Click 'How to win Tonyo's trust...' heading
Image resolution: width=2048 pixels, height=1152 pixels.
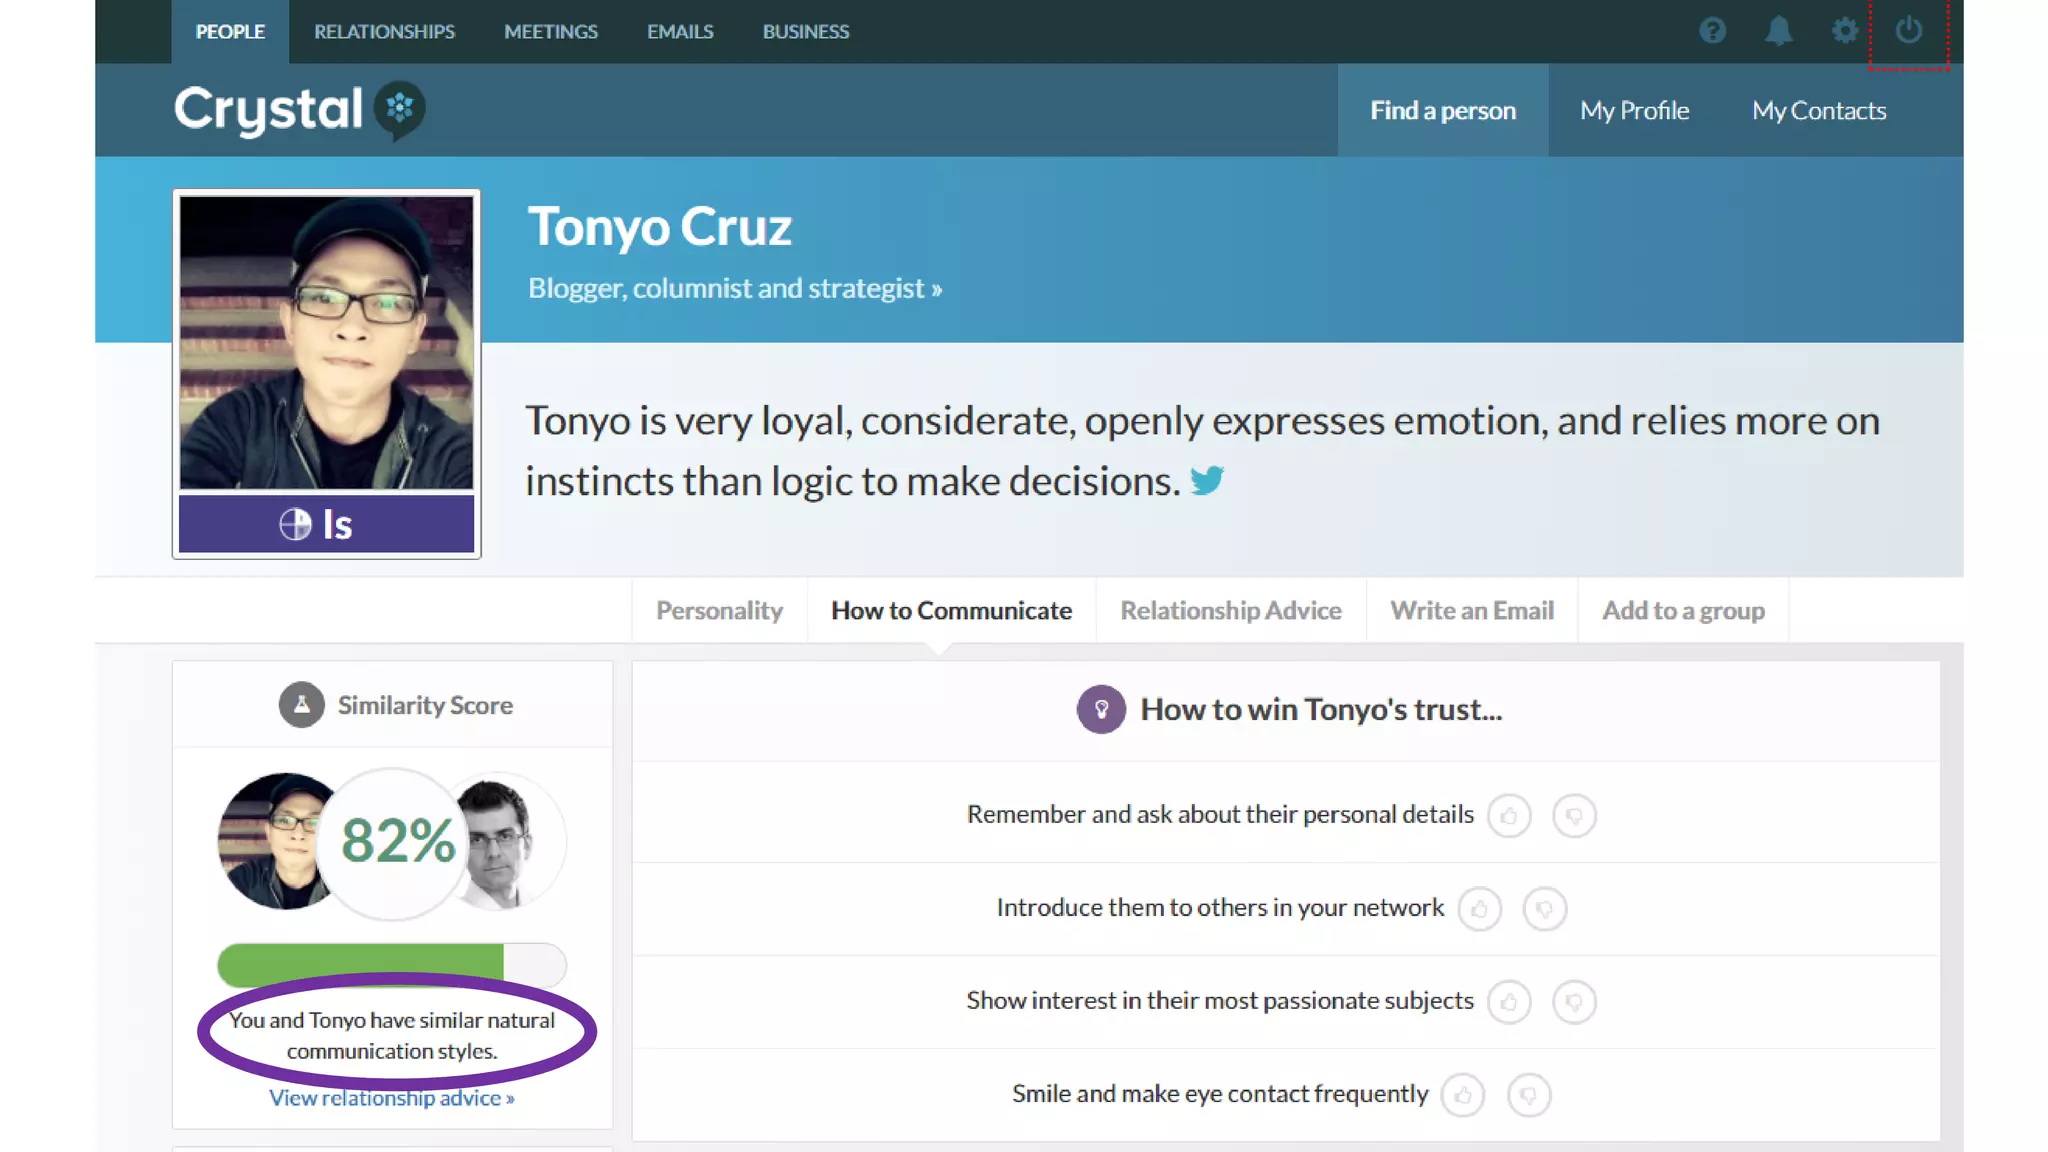click(x=1321, y=709)
